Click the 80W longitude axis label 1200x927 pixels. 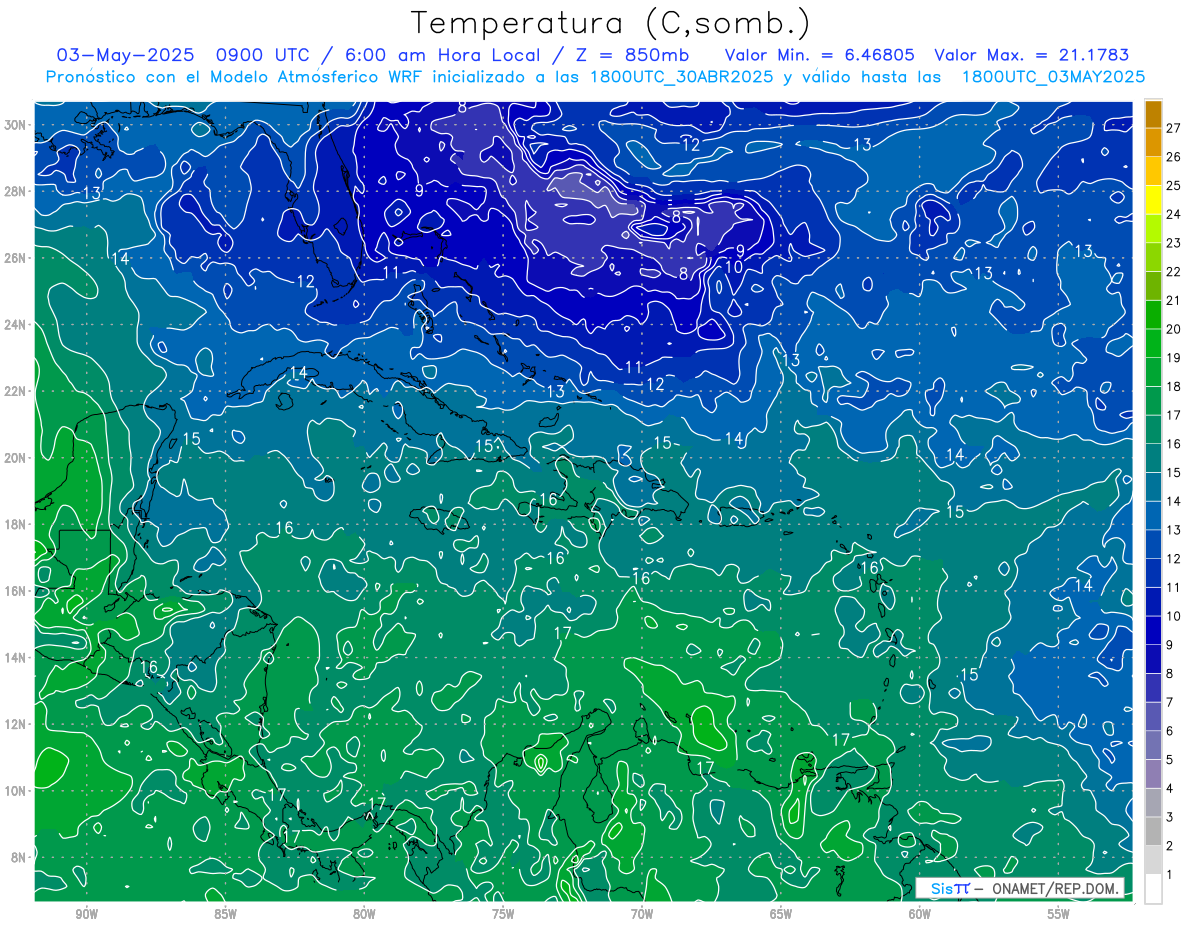(364, 914)
